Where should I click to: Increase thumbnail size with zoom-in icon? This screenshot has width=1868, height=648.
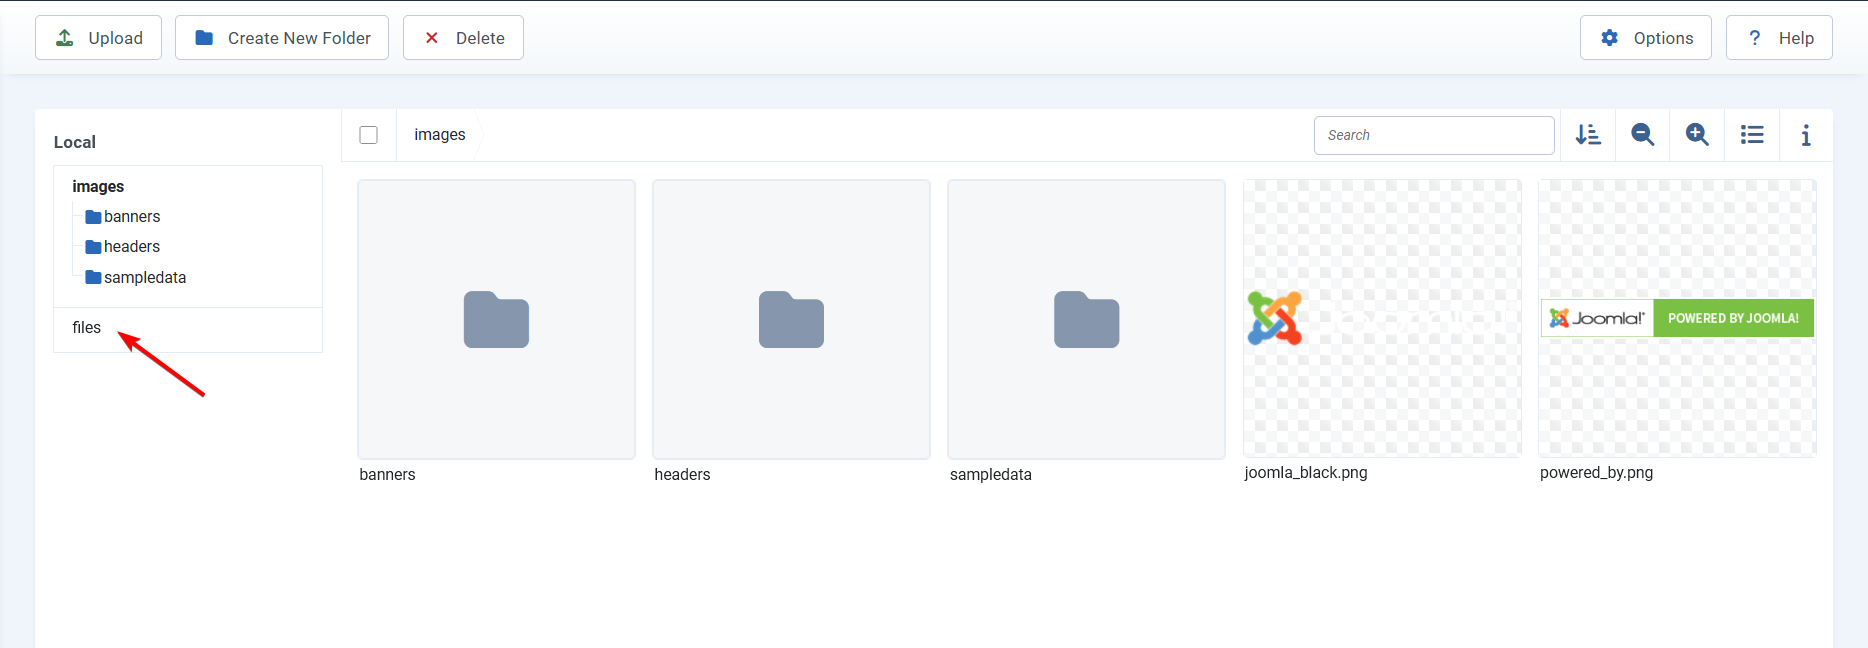1697,135
